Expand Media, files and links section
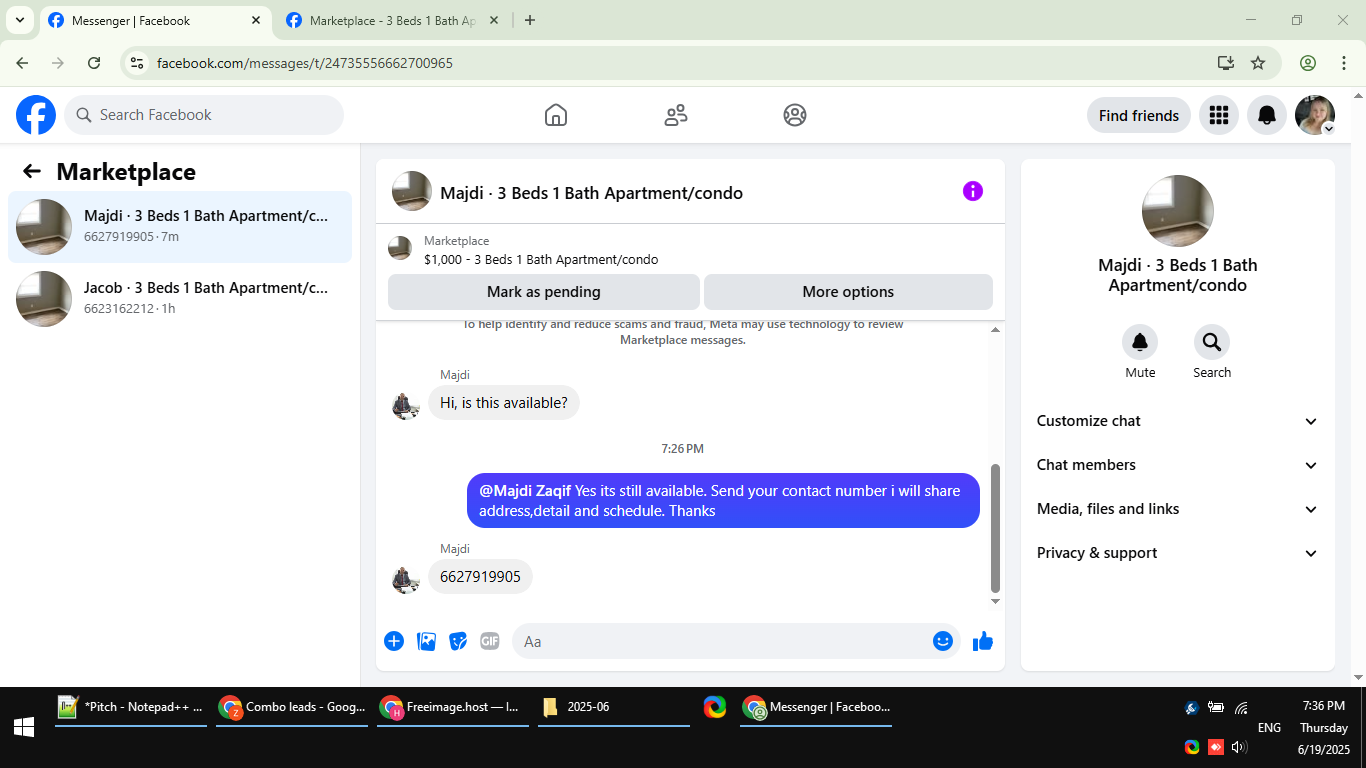 (x=1178, y=509)
